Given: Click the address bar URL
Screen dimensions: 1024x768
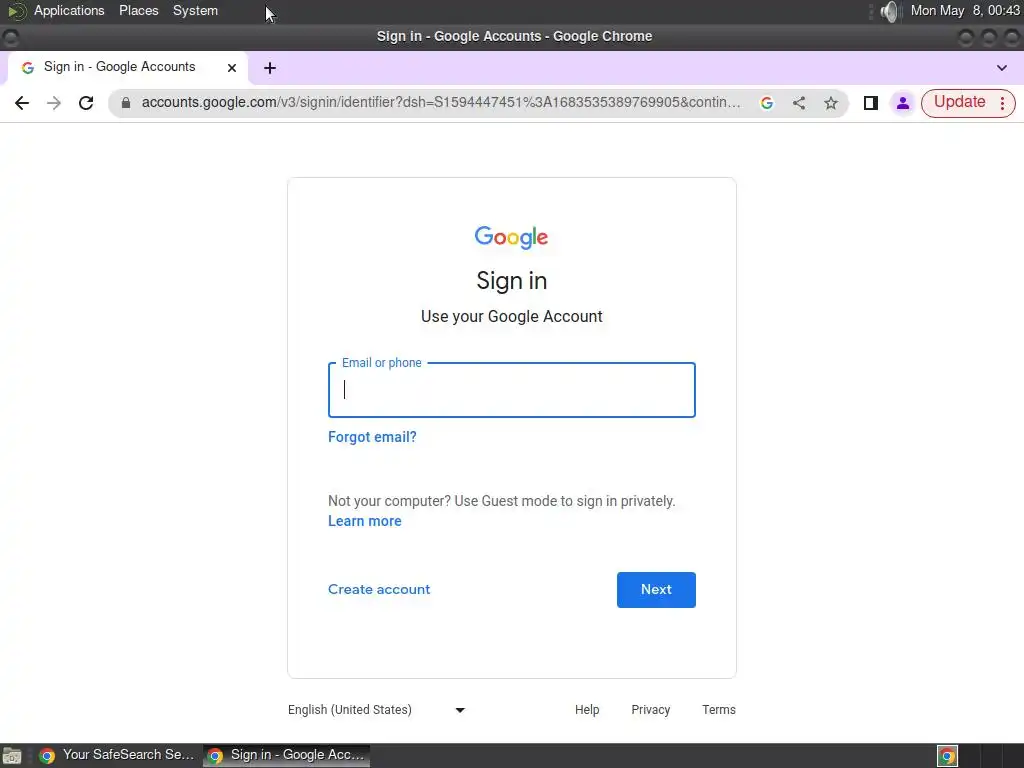Looking at the screenshot, I should [441, 103].
